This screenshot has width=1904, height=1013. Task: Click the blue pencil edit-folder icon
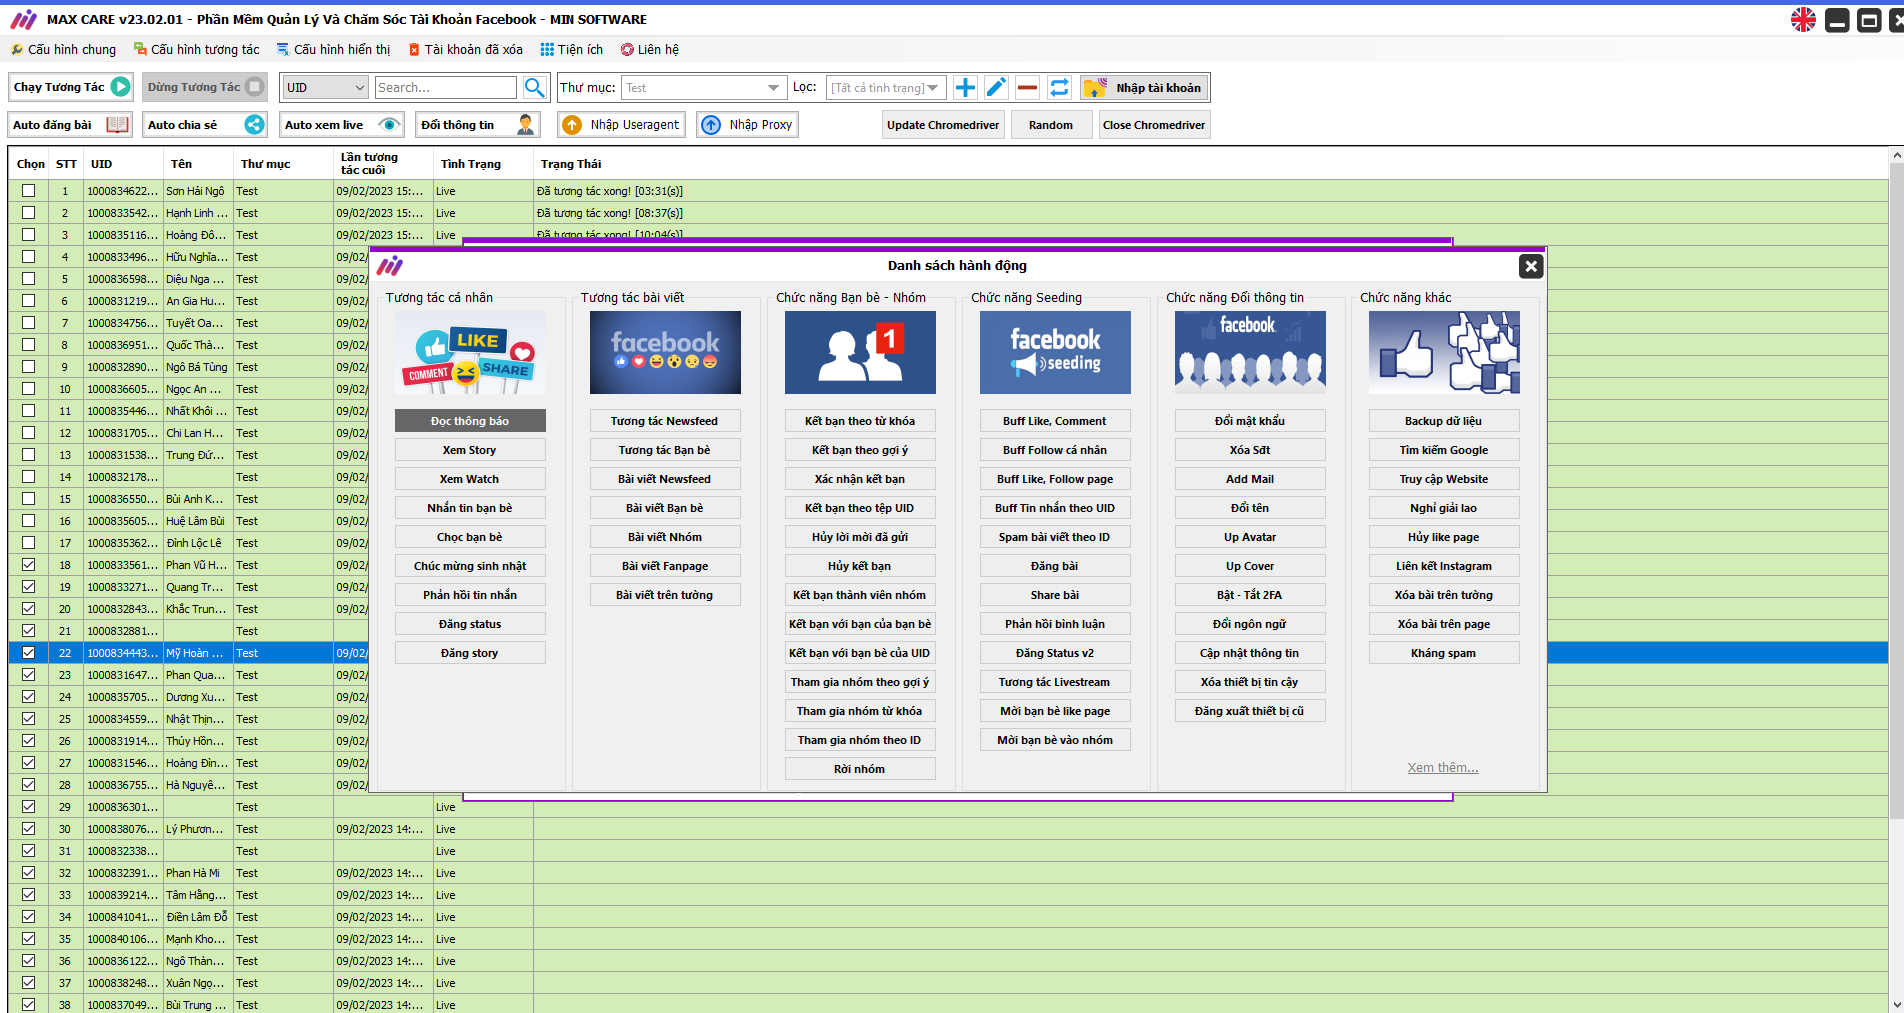coord(996,88)
